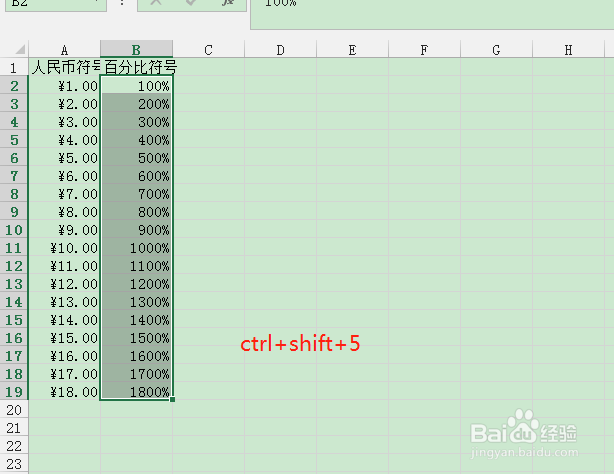Select column B header
The height and width of the screenshot is (474, 614).
(136, 50)
